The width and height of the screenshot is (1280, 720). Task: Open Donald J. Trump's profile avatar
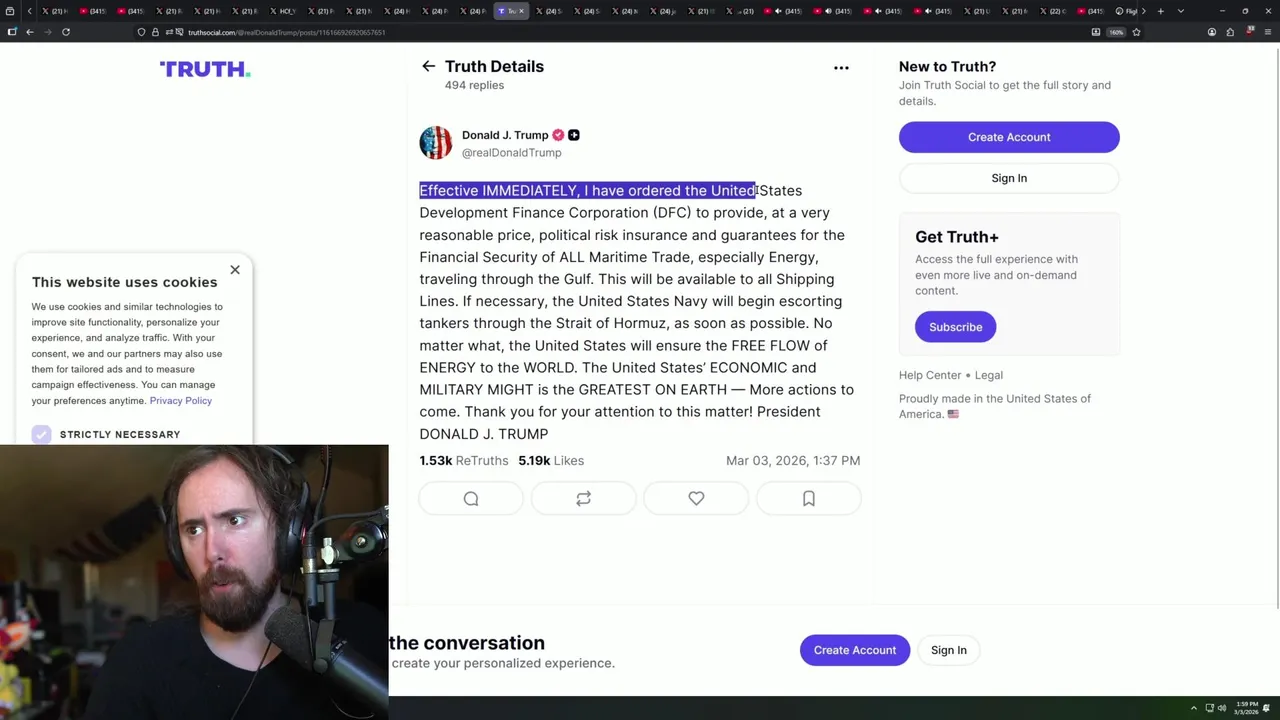click(x=436, y=143)
